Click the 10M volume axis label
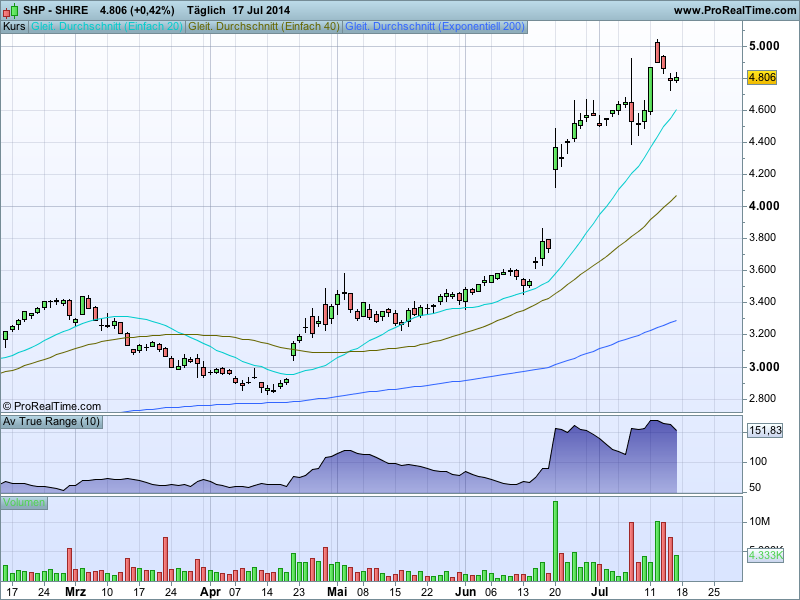Image resolution: width=800 pixels, height=600 pixels. click(759, 522)
